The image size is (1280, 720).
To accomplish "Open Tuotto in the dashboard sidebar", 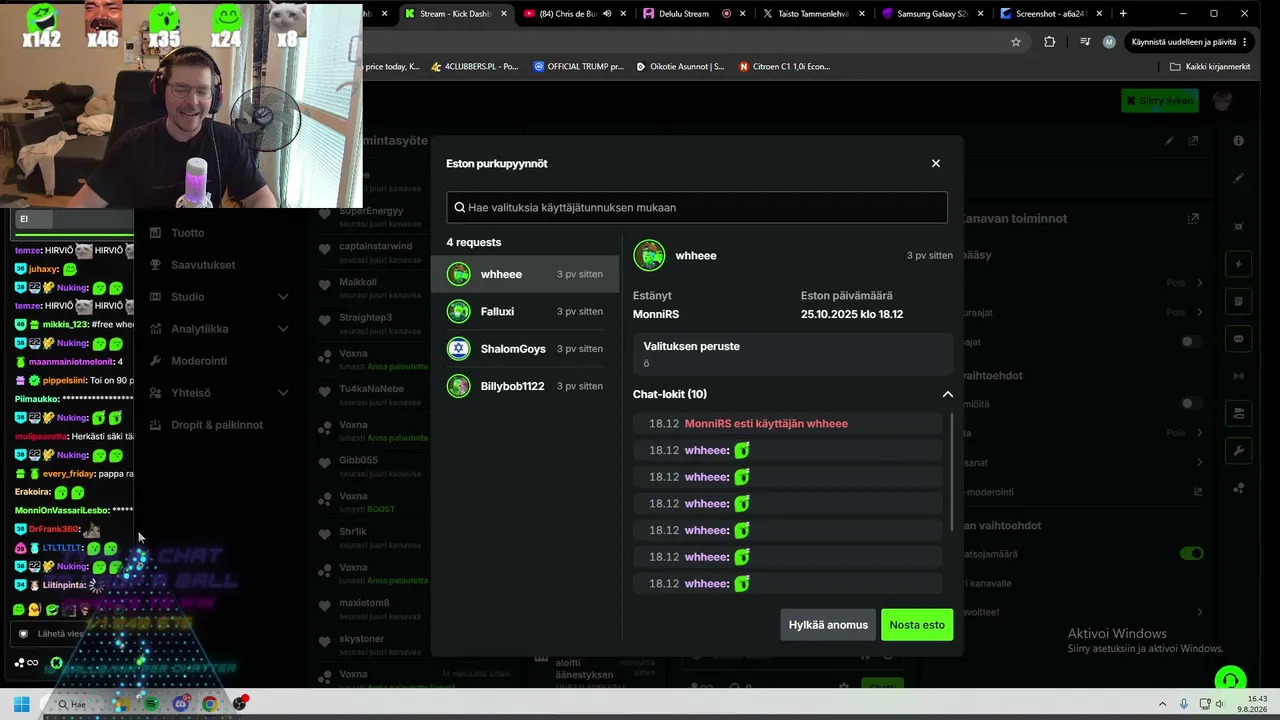I will point(187,233).
